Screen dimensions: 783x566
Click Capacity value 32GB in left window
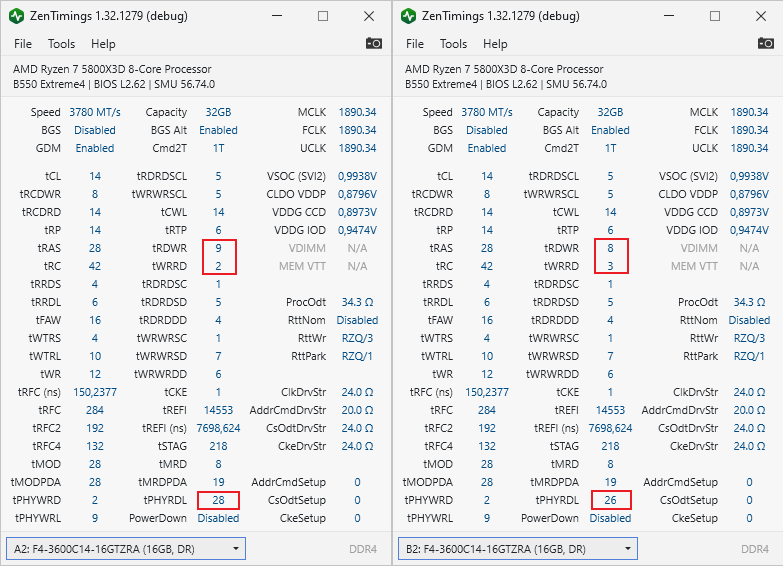pyautogui.click(x=218, y=112)
